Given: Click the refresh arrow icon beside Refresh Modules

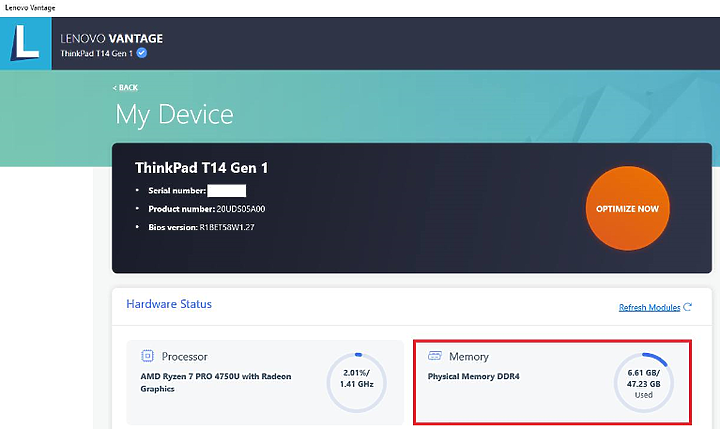Looking at the screenshot, I should click(687, 307).
